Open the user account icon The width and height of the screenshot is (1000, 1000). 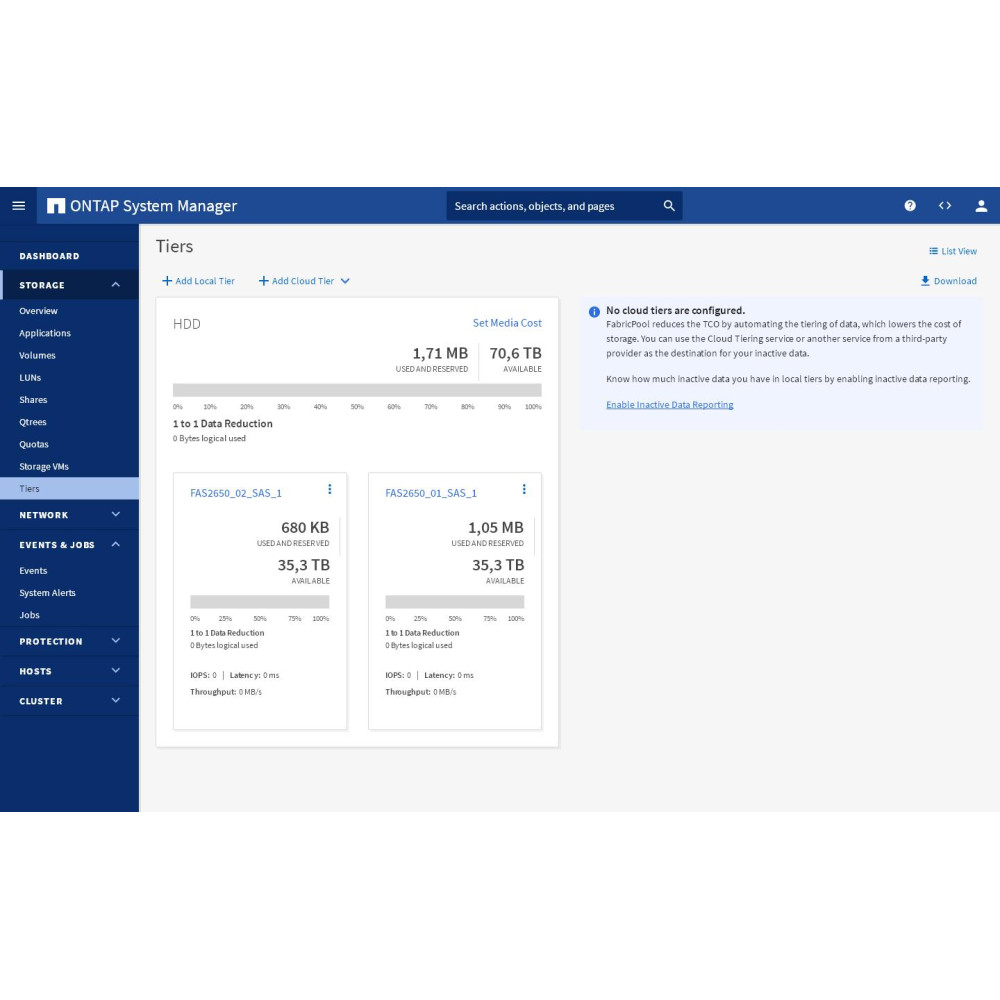(981, 205)
